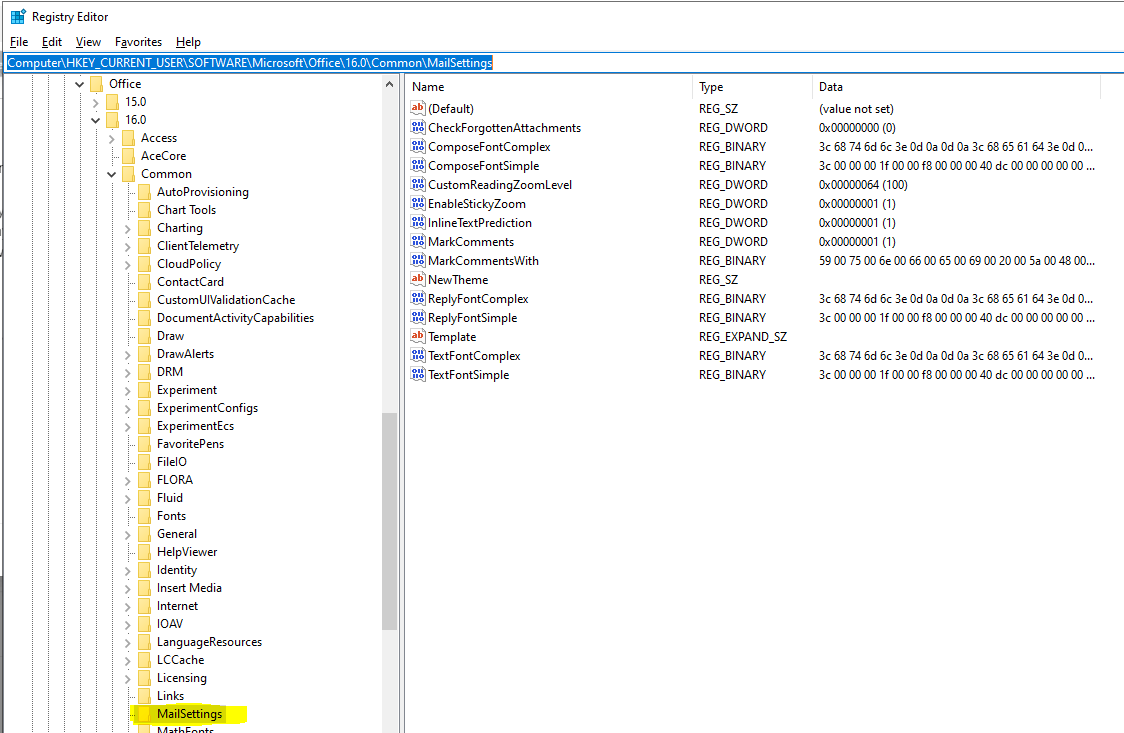Open the Edit menu

pos(52,42)
